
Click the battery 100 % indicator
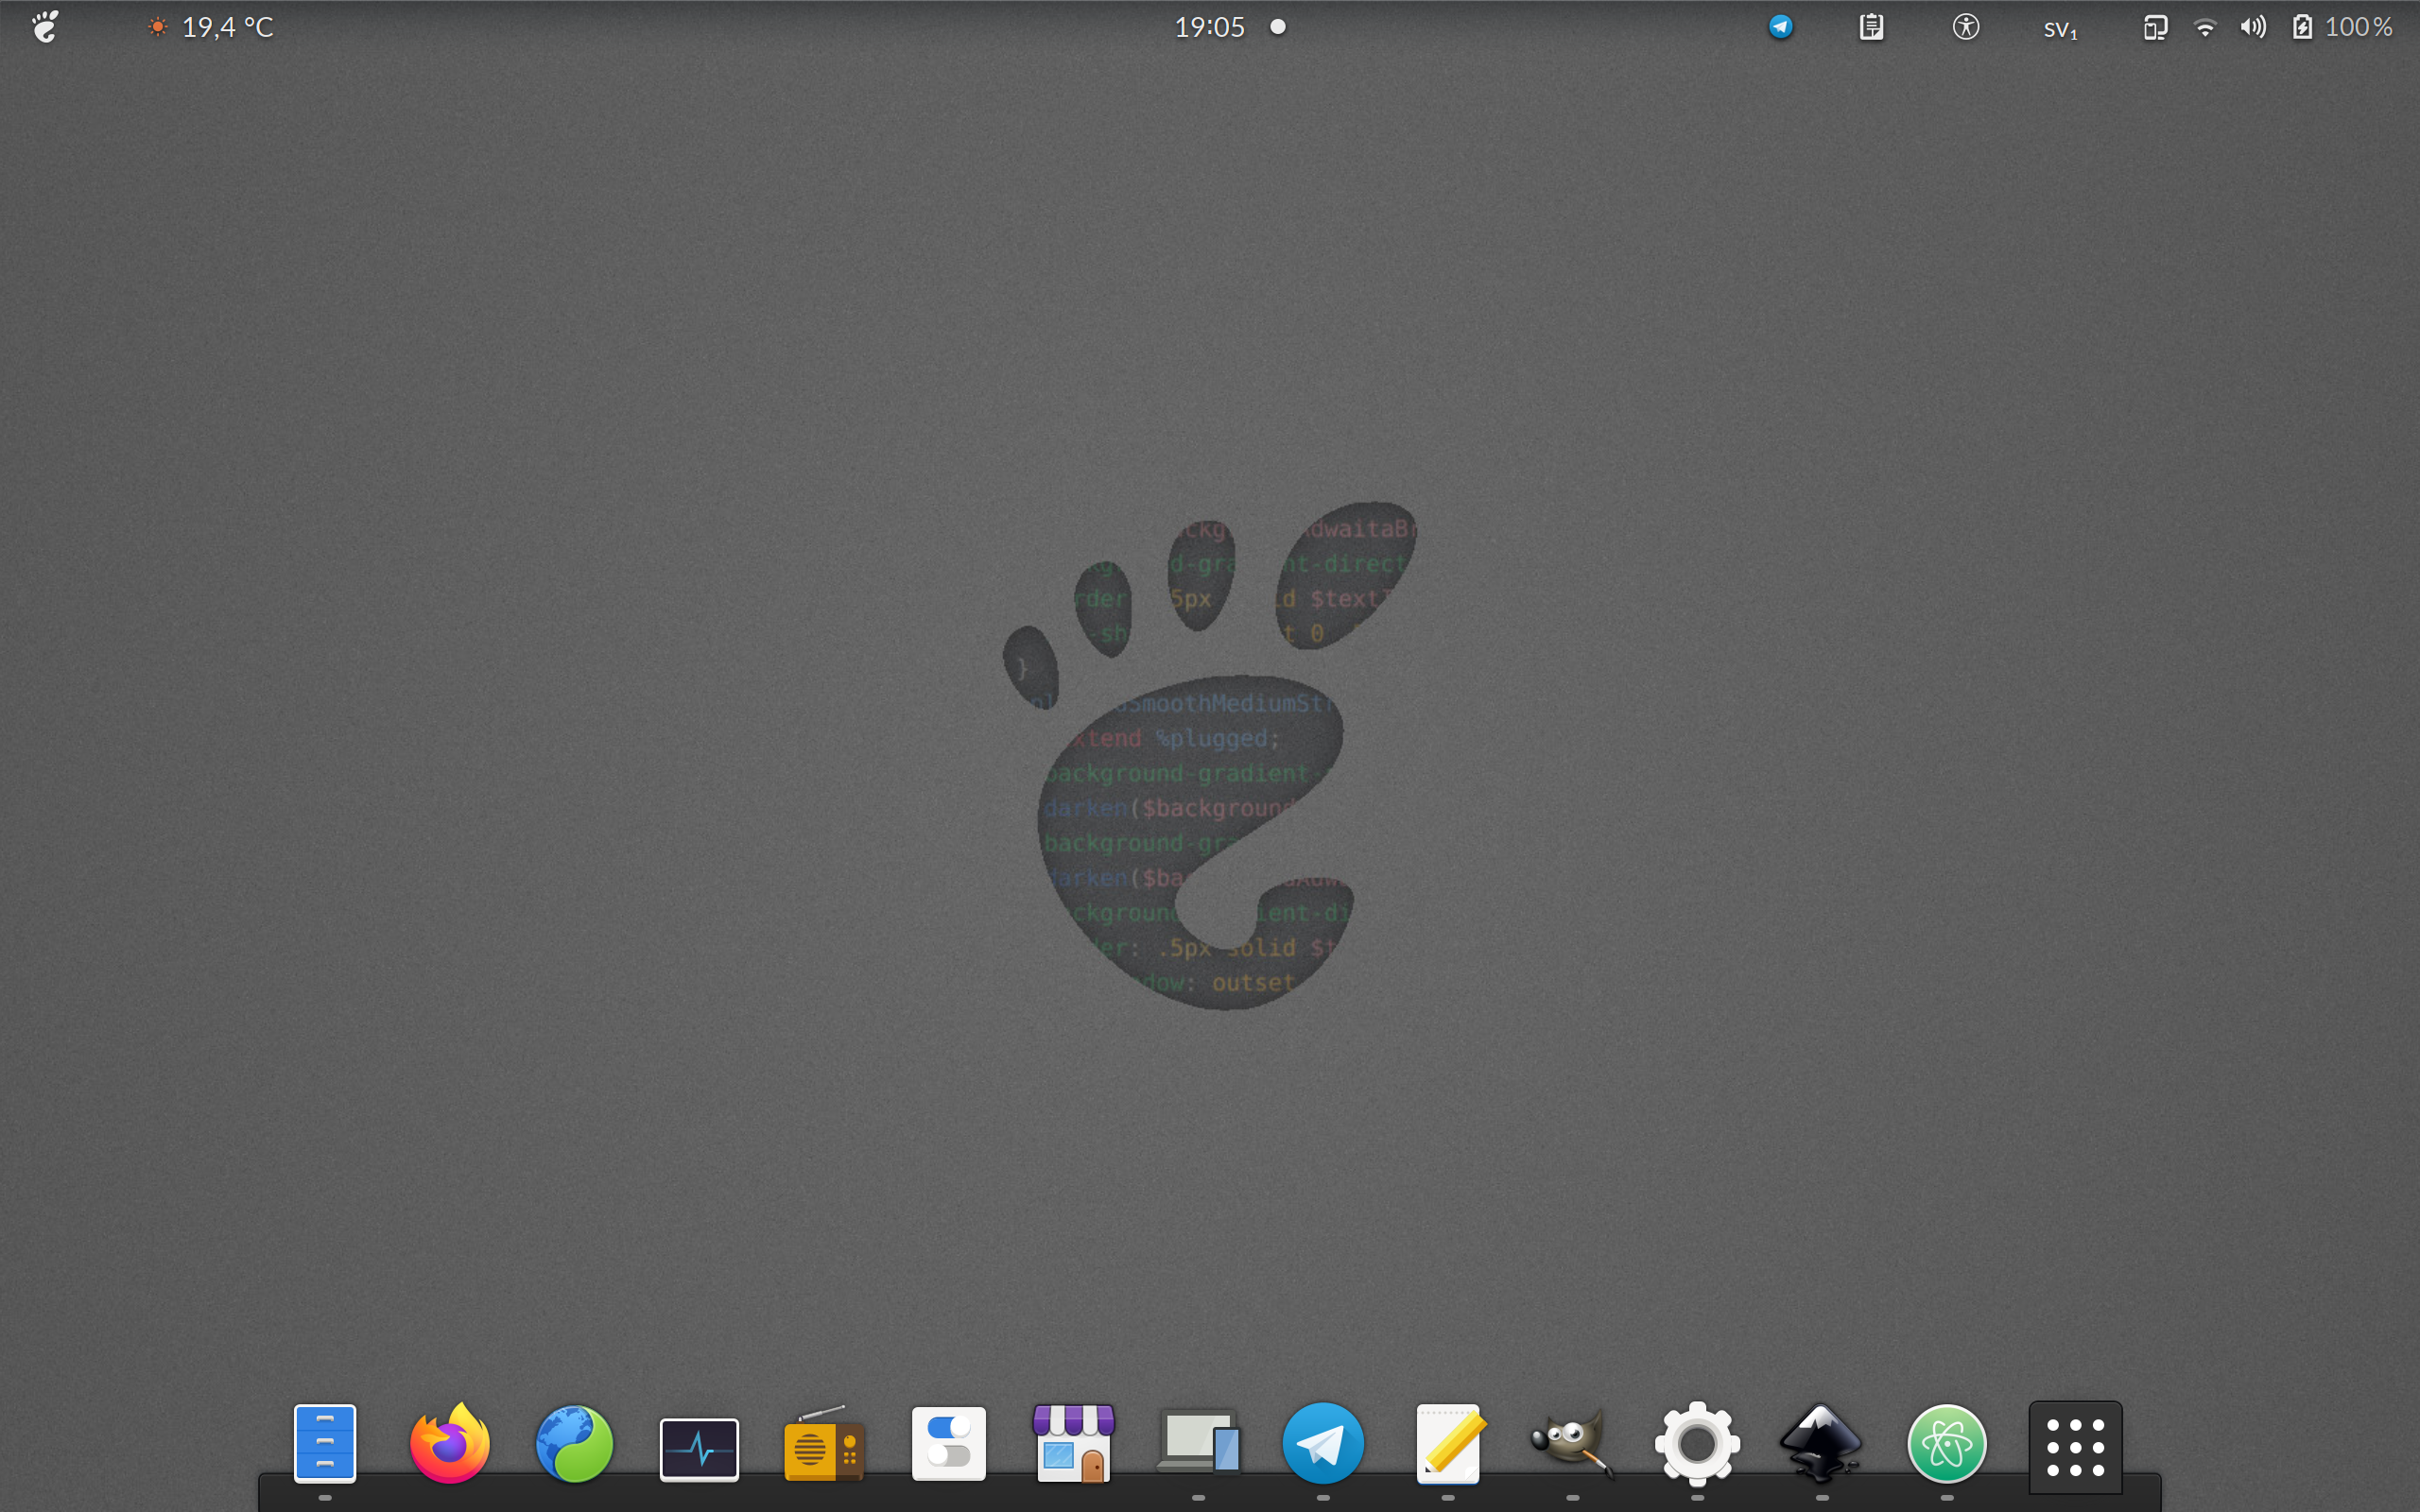[x=2343, y=27]
